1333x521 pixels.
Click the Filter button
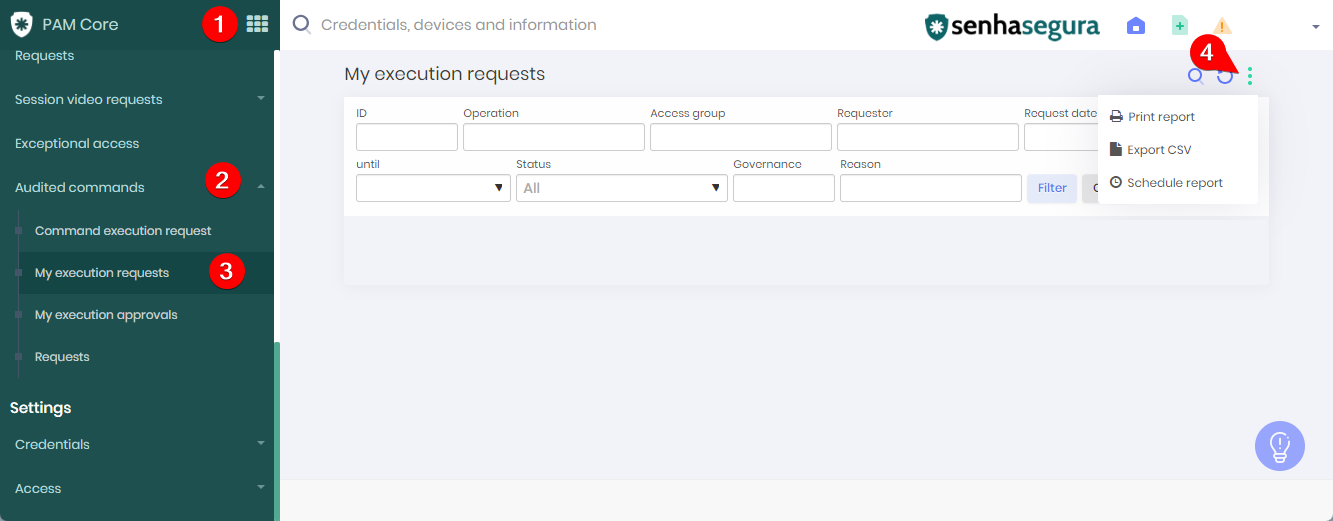pos(1052,188)
